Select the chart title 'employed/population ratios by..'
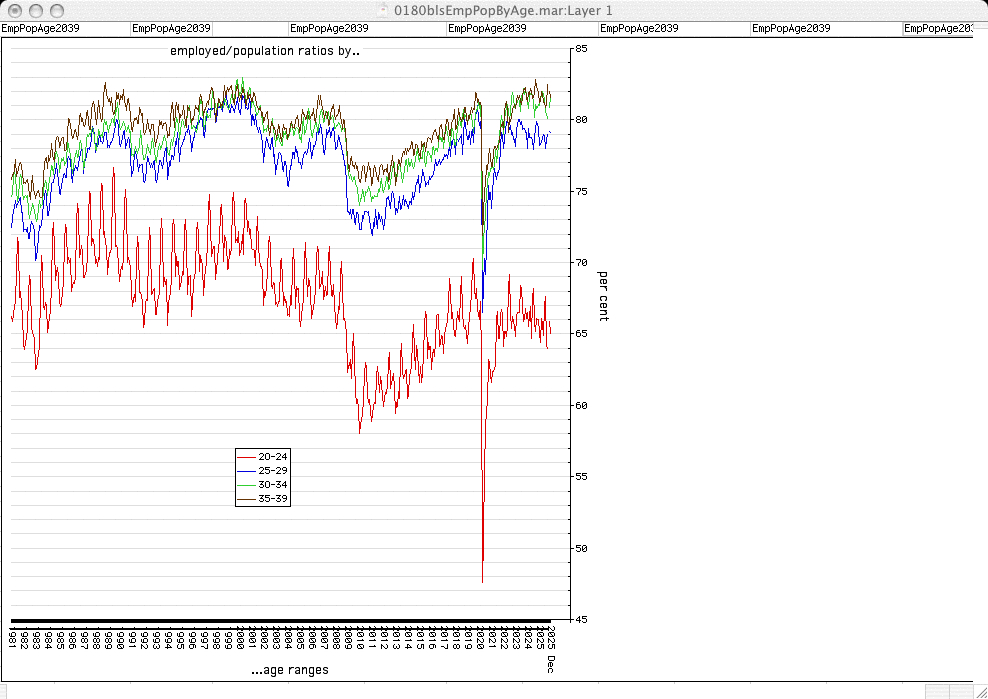This screenshot has height=699, width=988. point(264,50)
